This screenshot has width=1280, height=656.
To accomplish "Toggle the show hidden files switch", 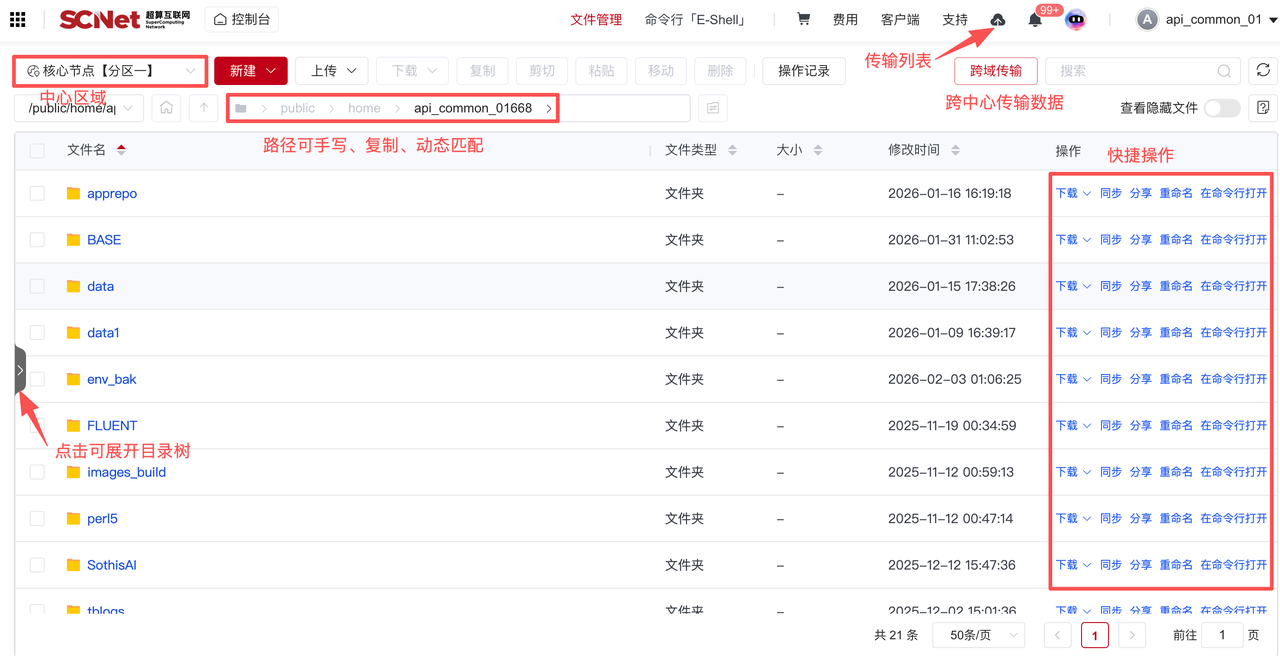I will (1221, 108).
